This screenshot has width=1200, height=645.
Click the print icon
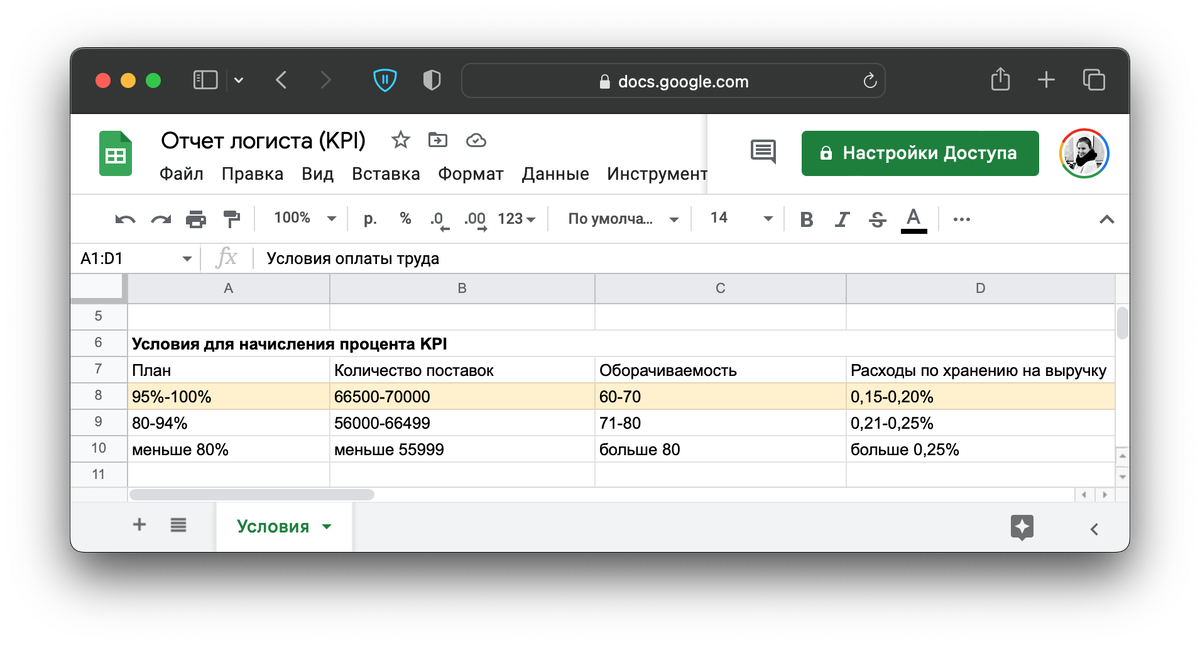(x=196, y=218)
